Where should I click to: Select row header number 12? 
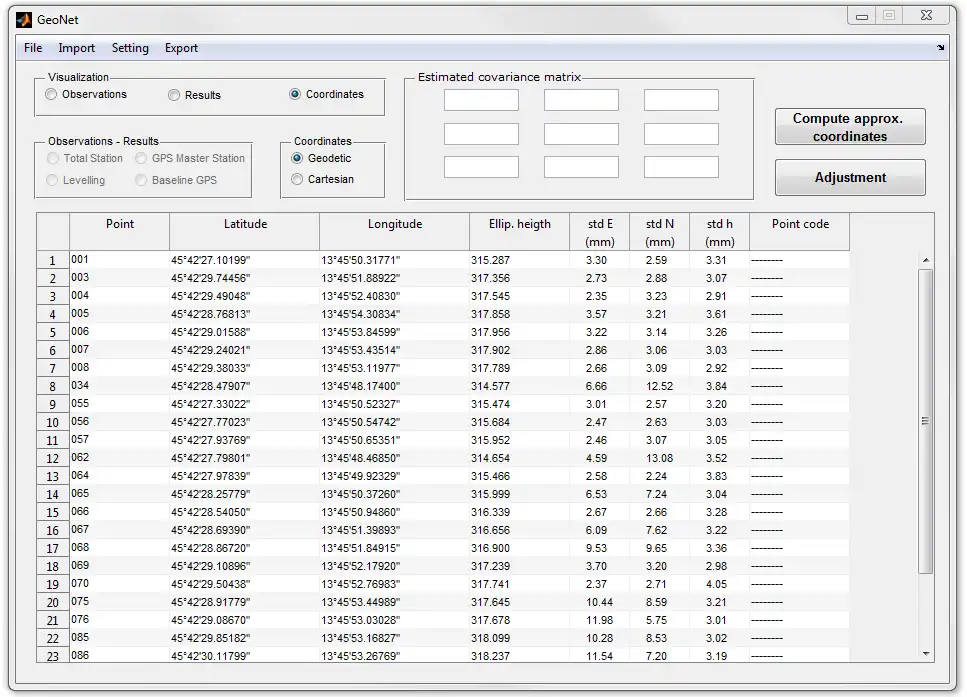(53, 458)
